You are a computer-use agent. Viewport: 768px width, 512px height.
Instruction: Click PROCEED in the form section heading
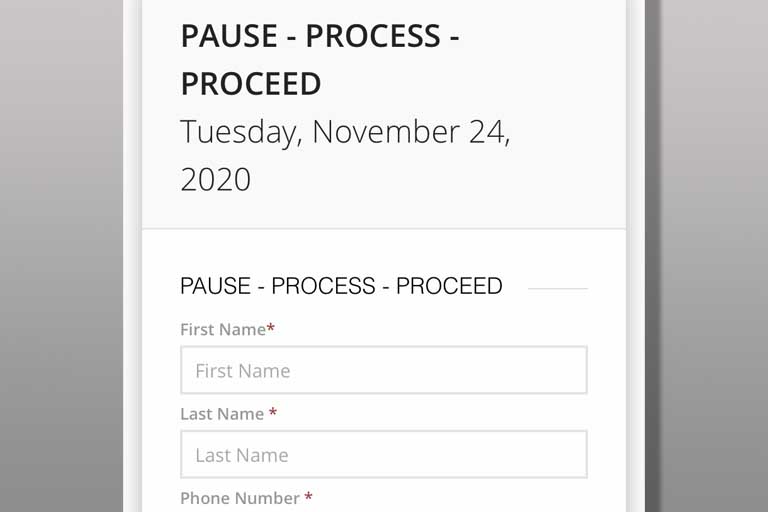tap(449, 286)
